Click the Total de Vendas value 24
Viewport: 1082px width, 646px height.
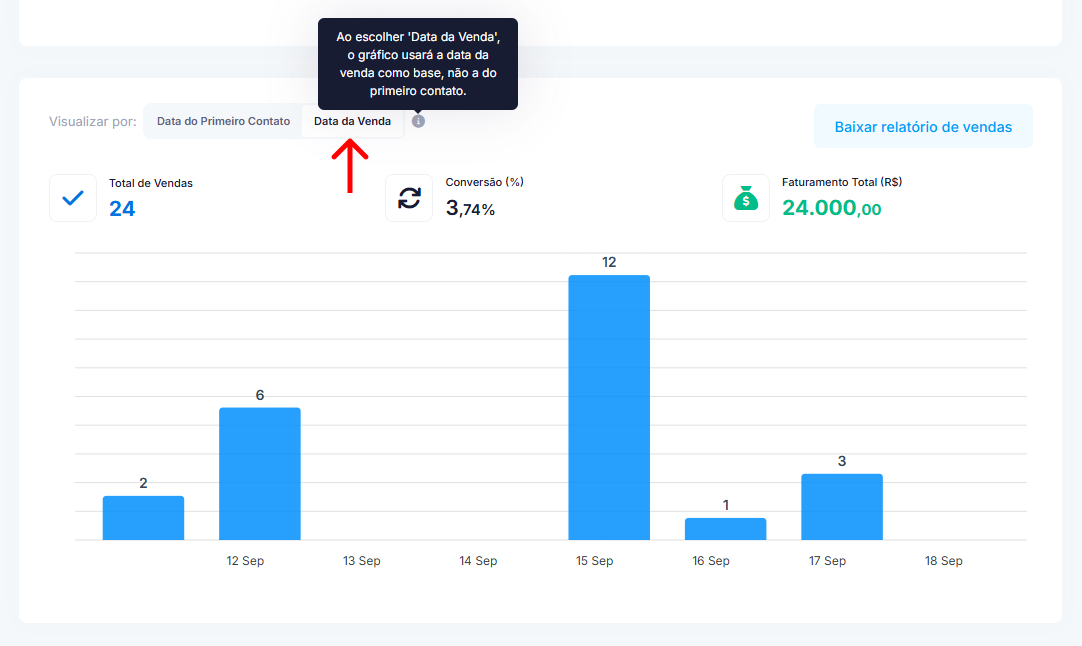tap(122, 208)
